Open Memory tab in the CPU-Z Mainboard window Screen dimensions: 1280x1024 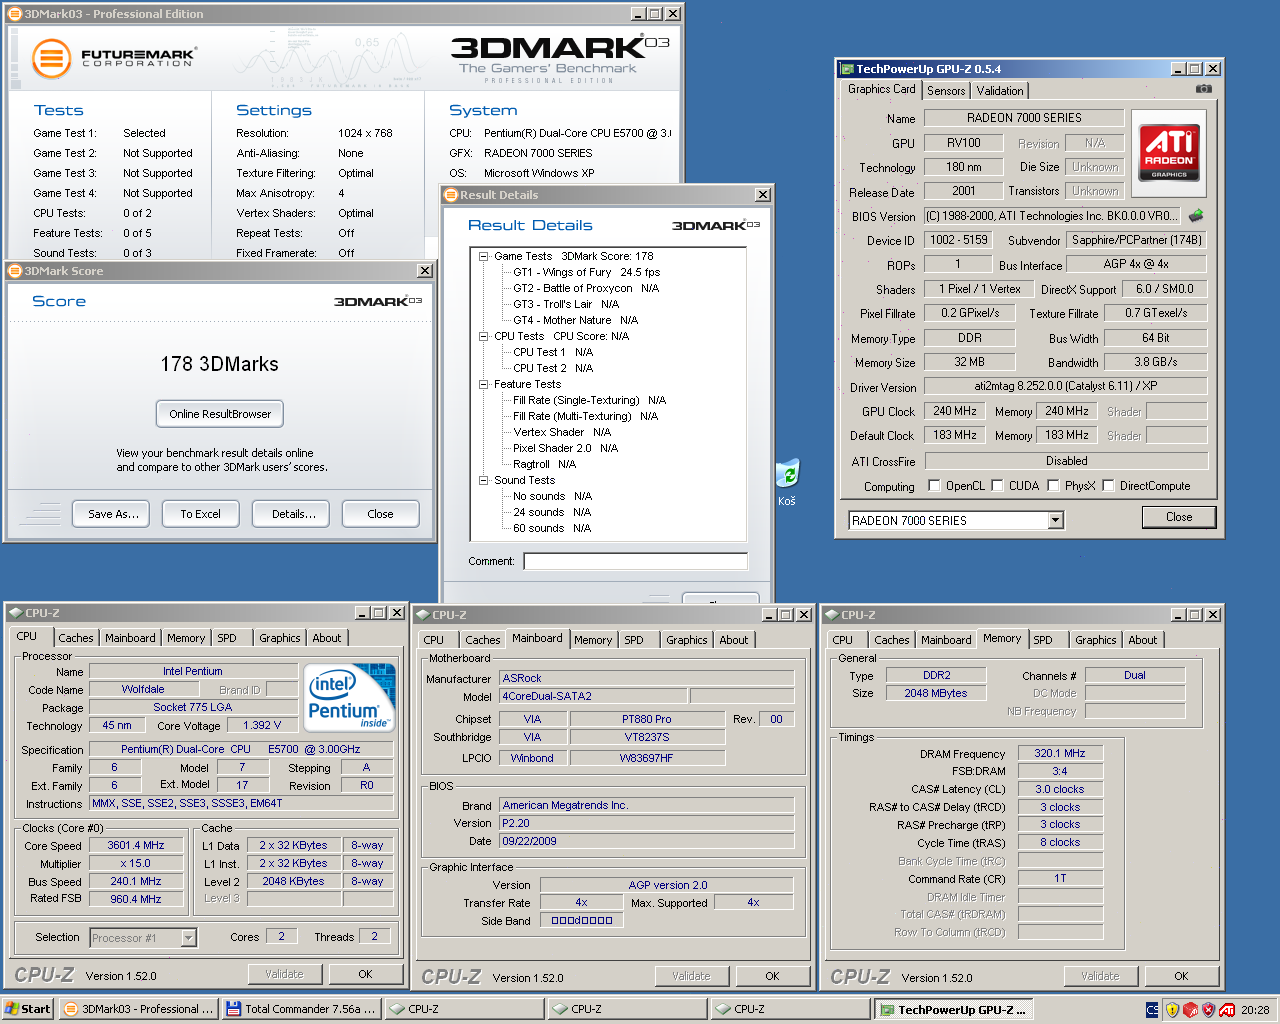(593, 640)
